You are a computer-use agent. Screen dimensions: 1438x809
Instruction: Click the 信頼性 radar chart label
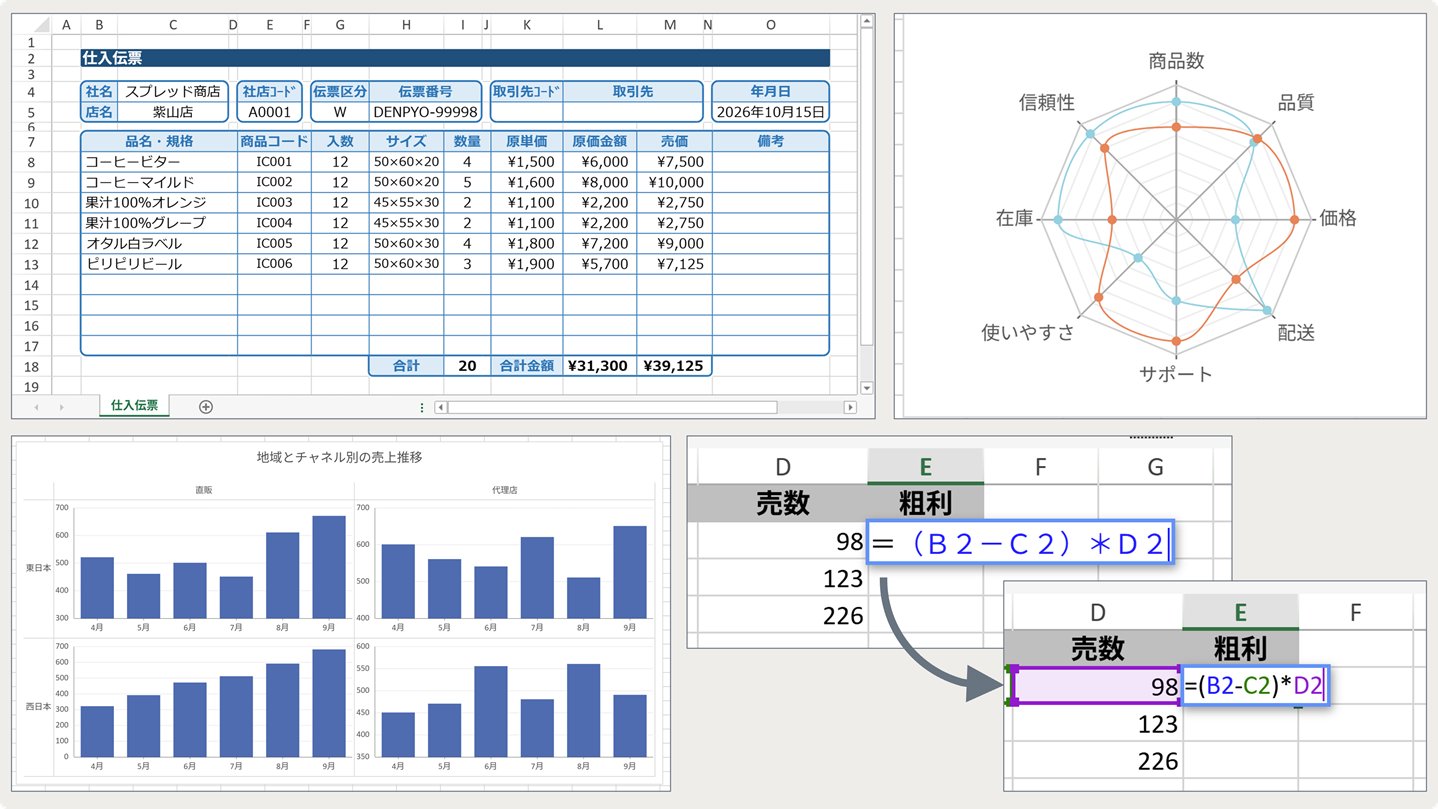tap(1047, 102)
